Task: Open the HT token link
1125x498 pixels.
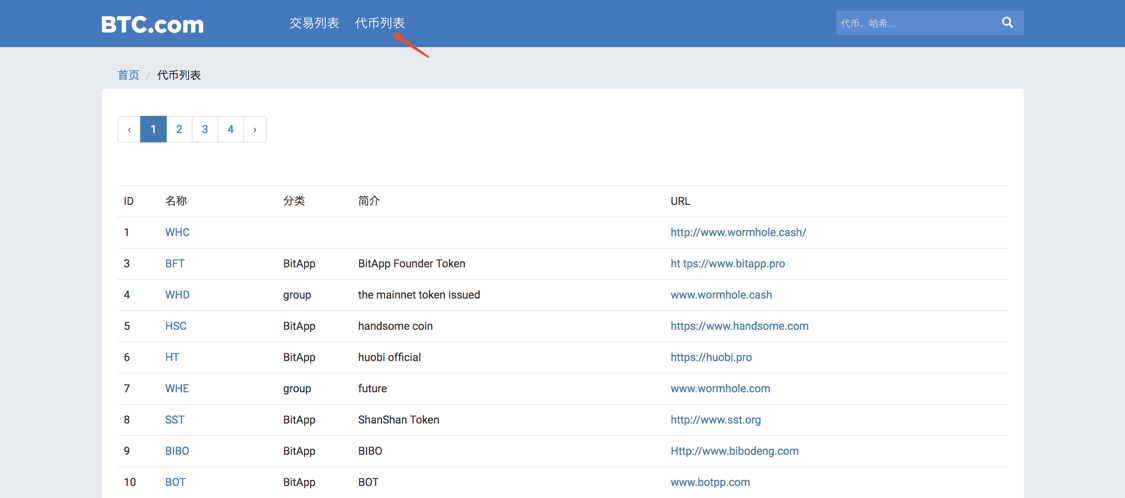Action: click(172, 357)
